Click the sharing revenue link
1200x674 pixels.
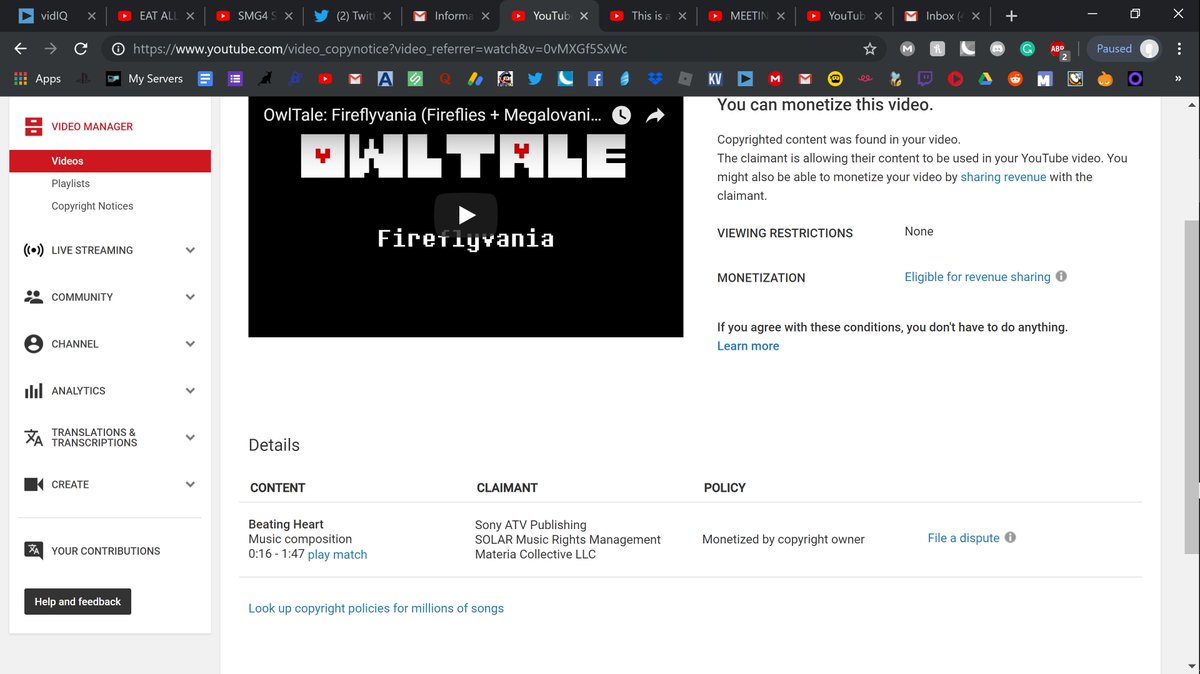pos(1003,177)
